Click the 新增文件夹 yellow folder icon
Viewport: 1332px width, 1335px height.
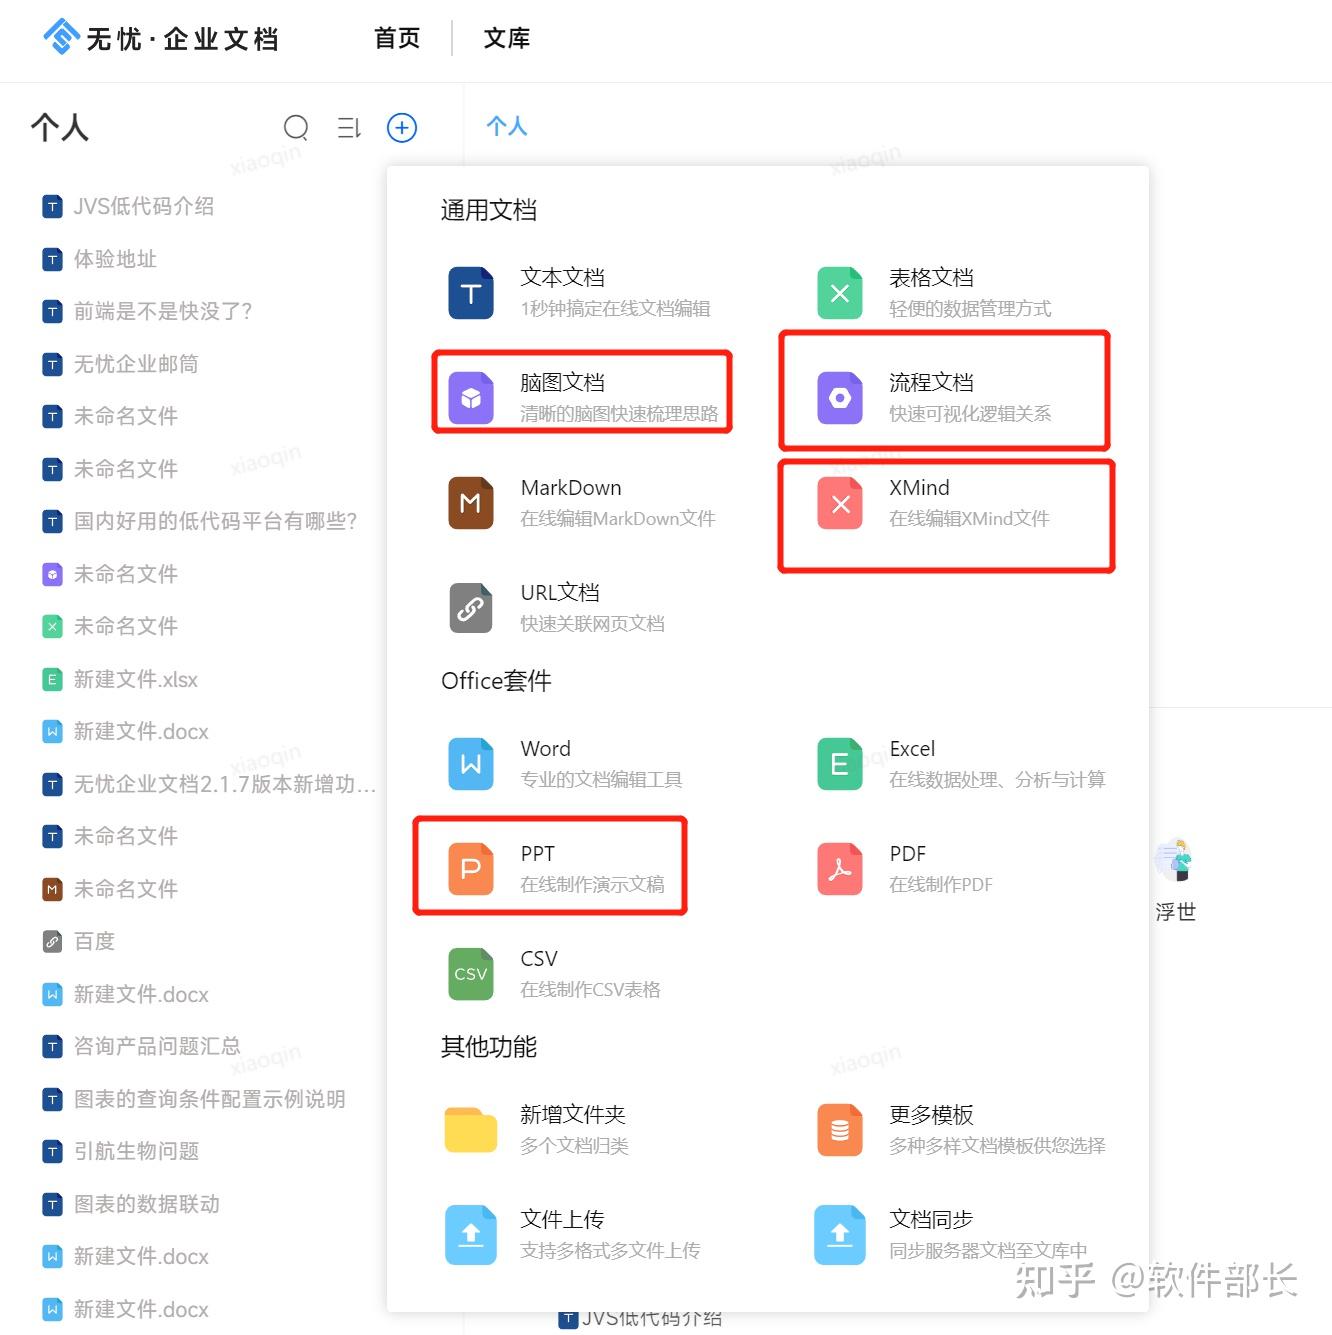pyautogui.click(x=471, y=1130)
